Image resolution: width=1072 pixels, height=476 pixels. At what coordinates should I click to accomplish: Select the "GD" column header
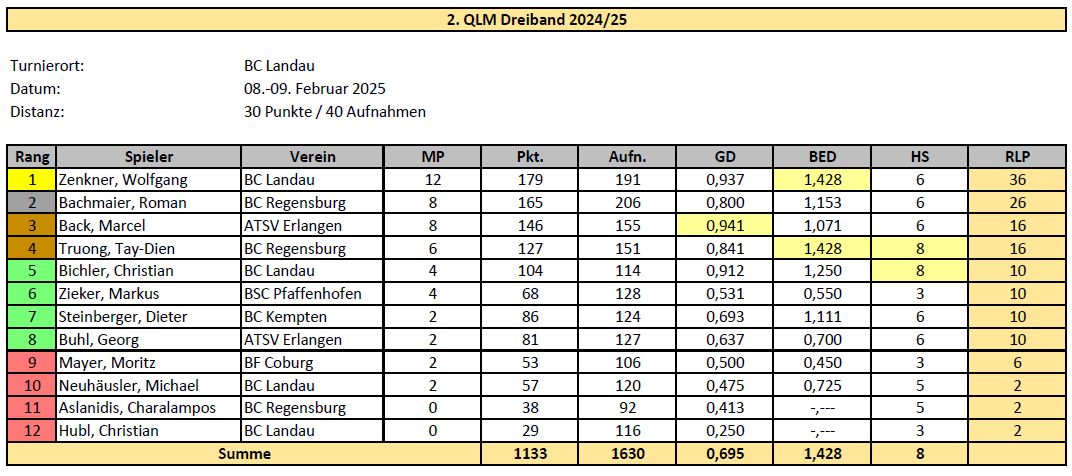pos(724,157)
